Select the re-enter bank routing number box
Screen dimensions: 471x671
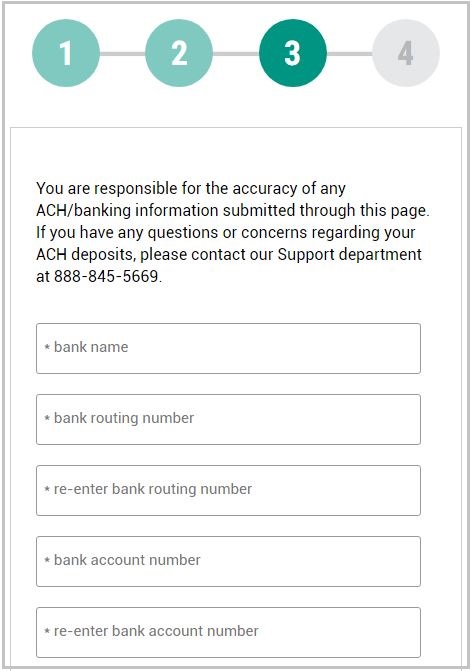228,490
